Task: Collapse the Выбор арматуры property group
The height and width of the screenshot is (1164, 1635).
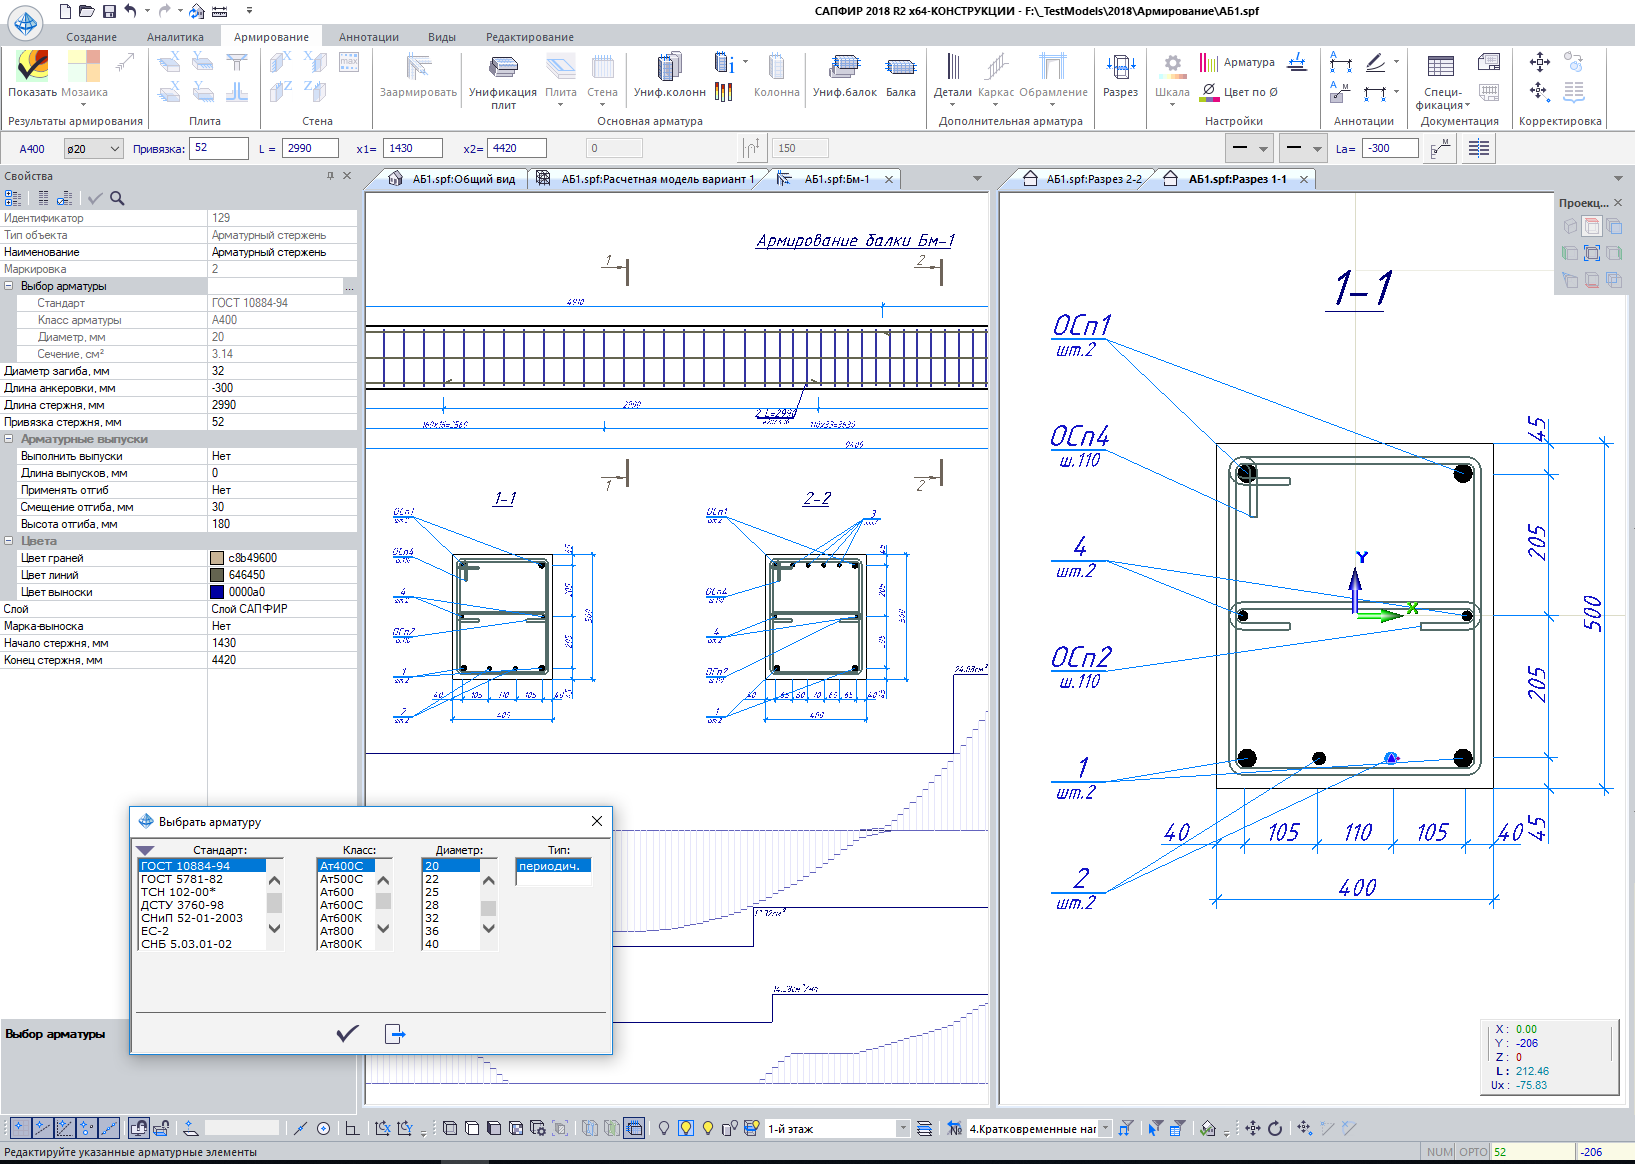Action: [9, 286]
